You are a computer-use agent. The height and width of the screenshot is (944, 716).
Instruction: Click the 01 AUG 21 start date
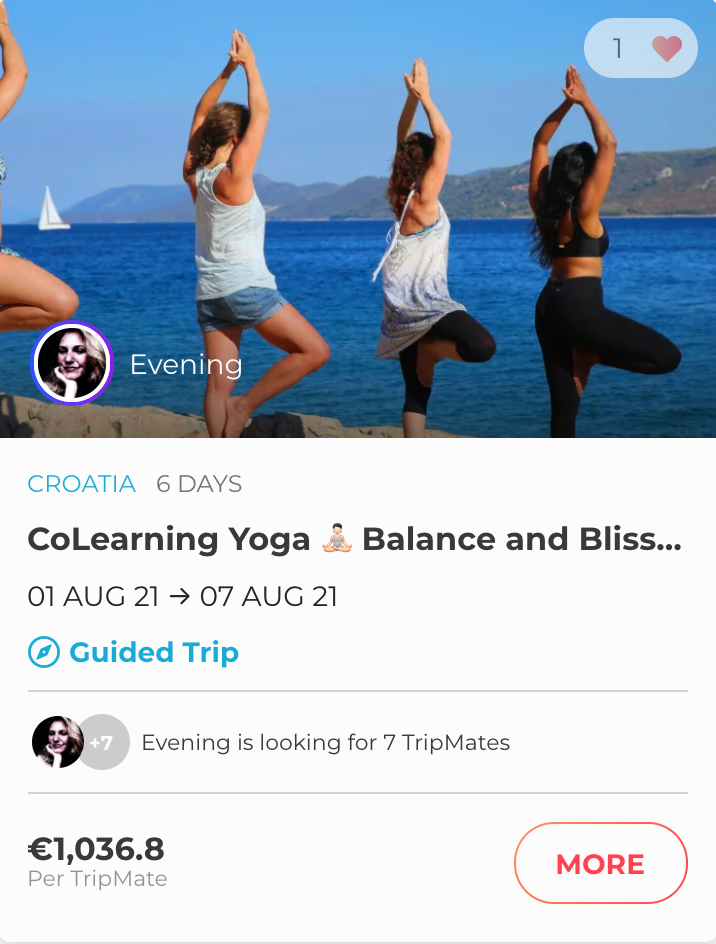[93, 597]
